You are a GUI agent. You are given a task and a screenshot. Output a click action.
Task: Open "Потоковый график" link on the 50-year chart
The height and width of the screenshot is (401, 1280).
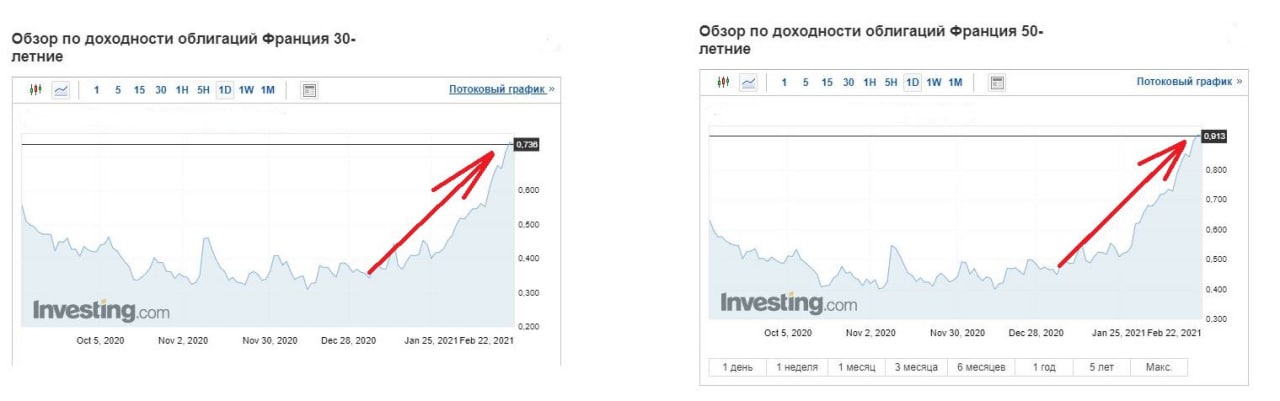coord(1184,82)
